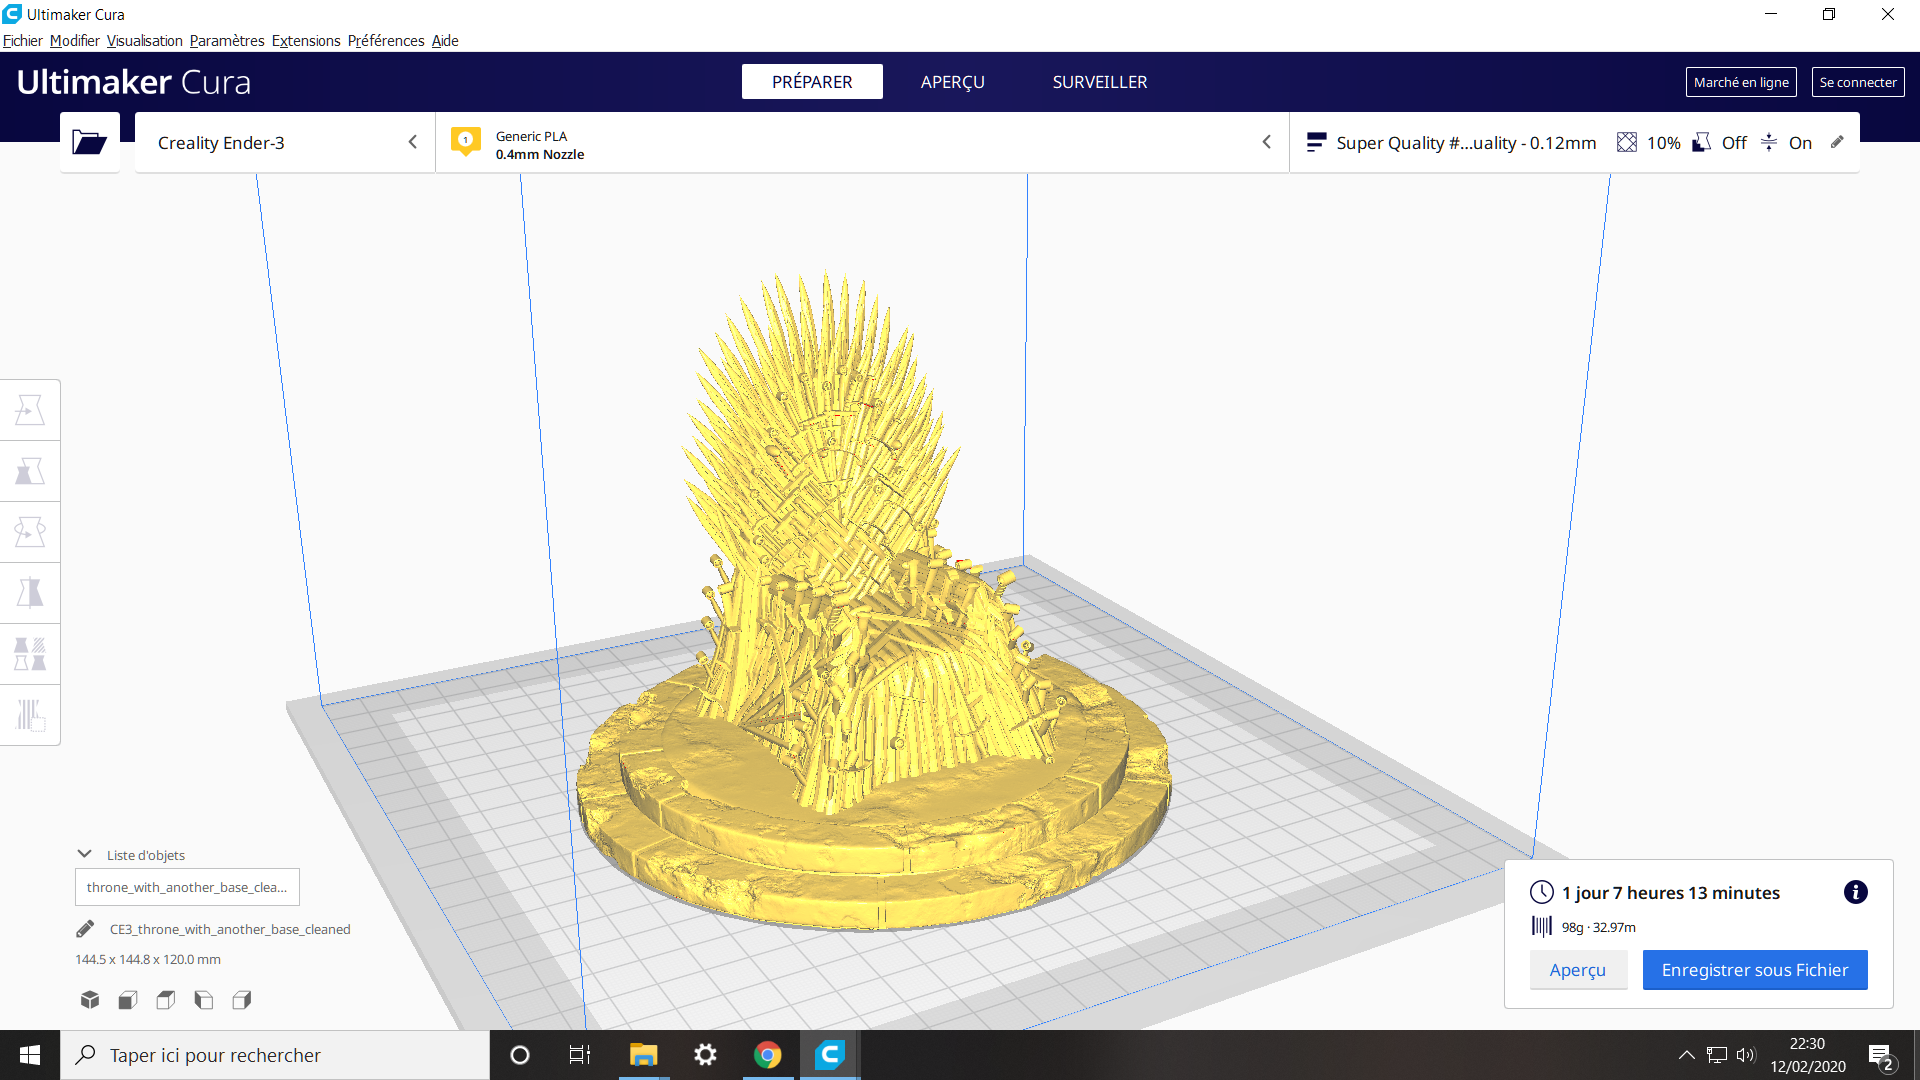Viewport: 1920px width, 1080px height.
Task: Open the Extensions menu
Action: (x=306, y=41)
